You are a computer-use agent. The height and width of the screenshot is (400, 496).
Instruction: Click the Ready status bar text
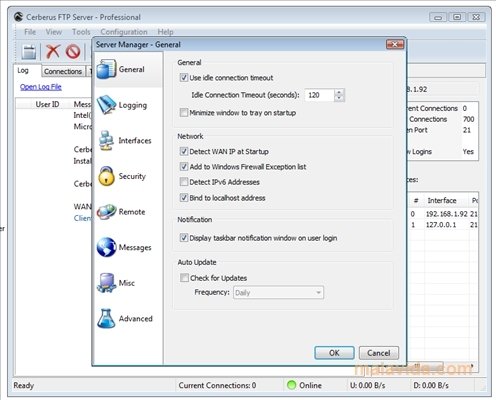point(24,385)
